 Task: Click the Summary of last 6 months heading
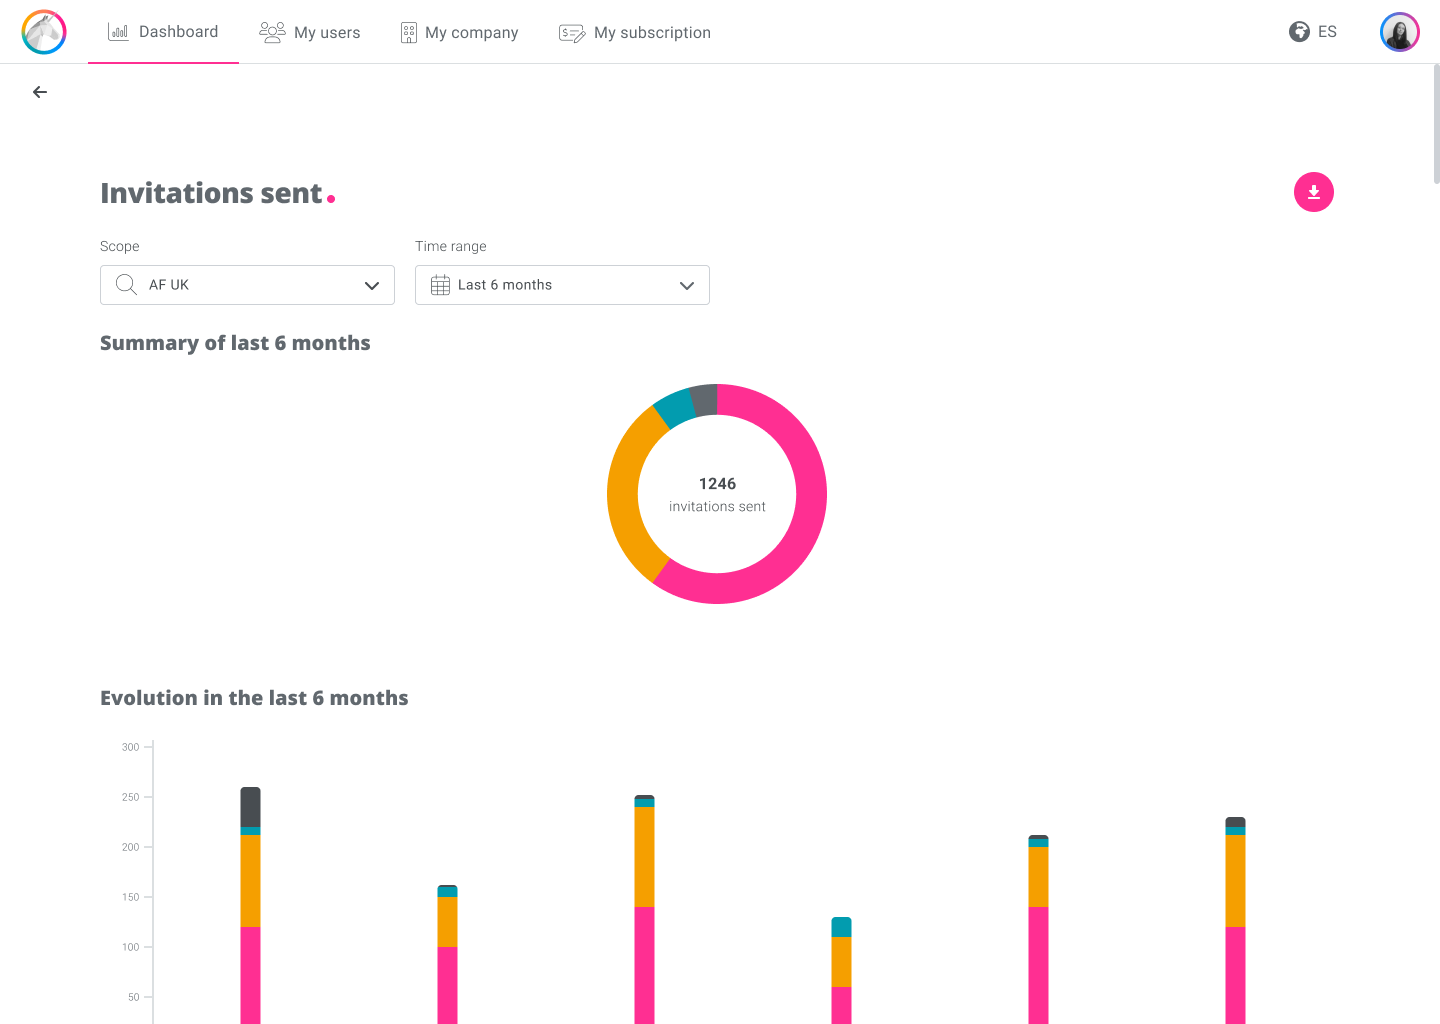(x=235, y=343)
